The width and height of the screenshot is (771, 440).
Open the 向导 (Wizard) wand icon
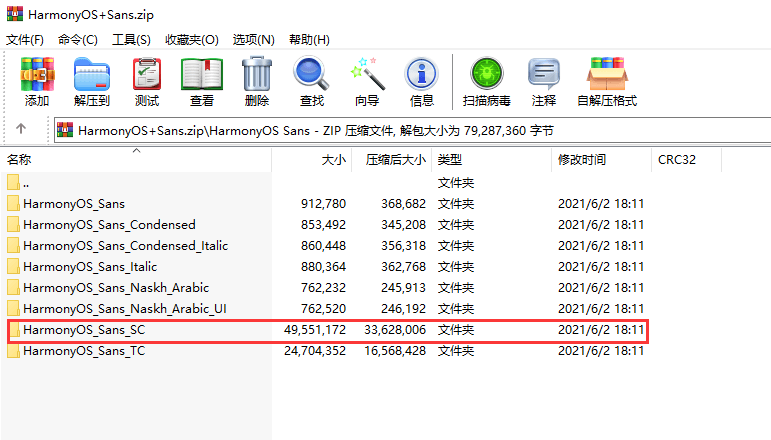coord(367,74)
